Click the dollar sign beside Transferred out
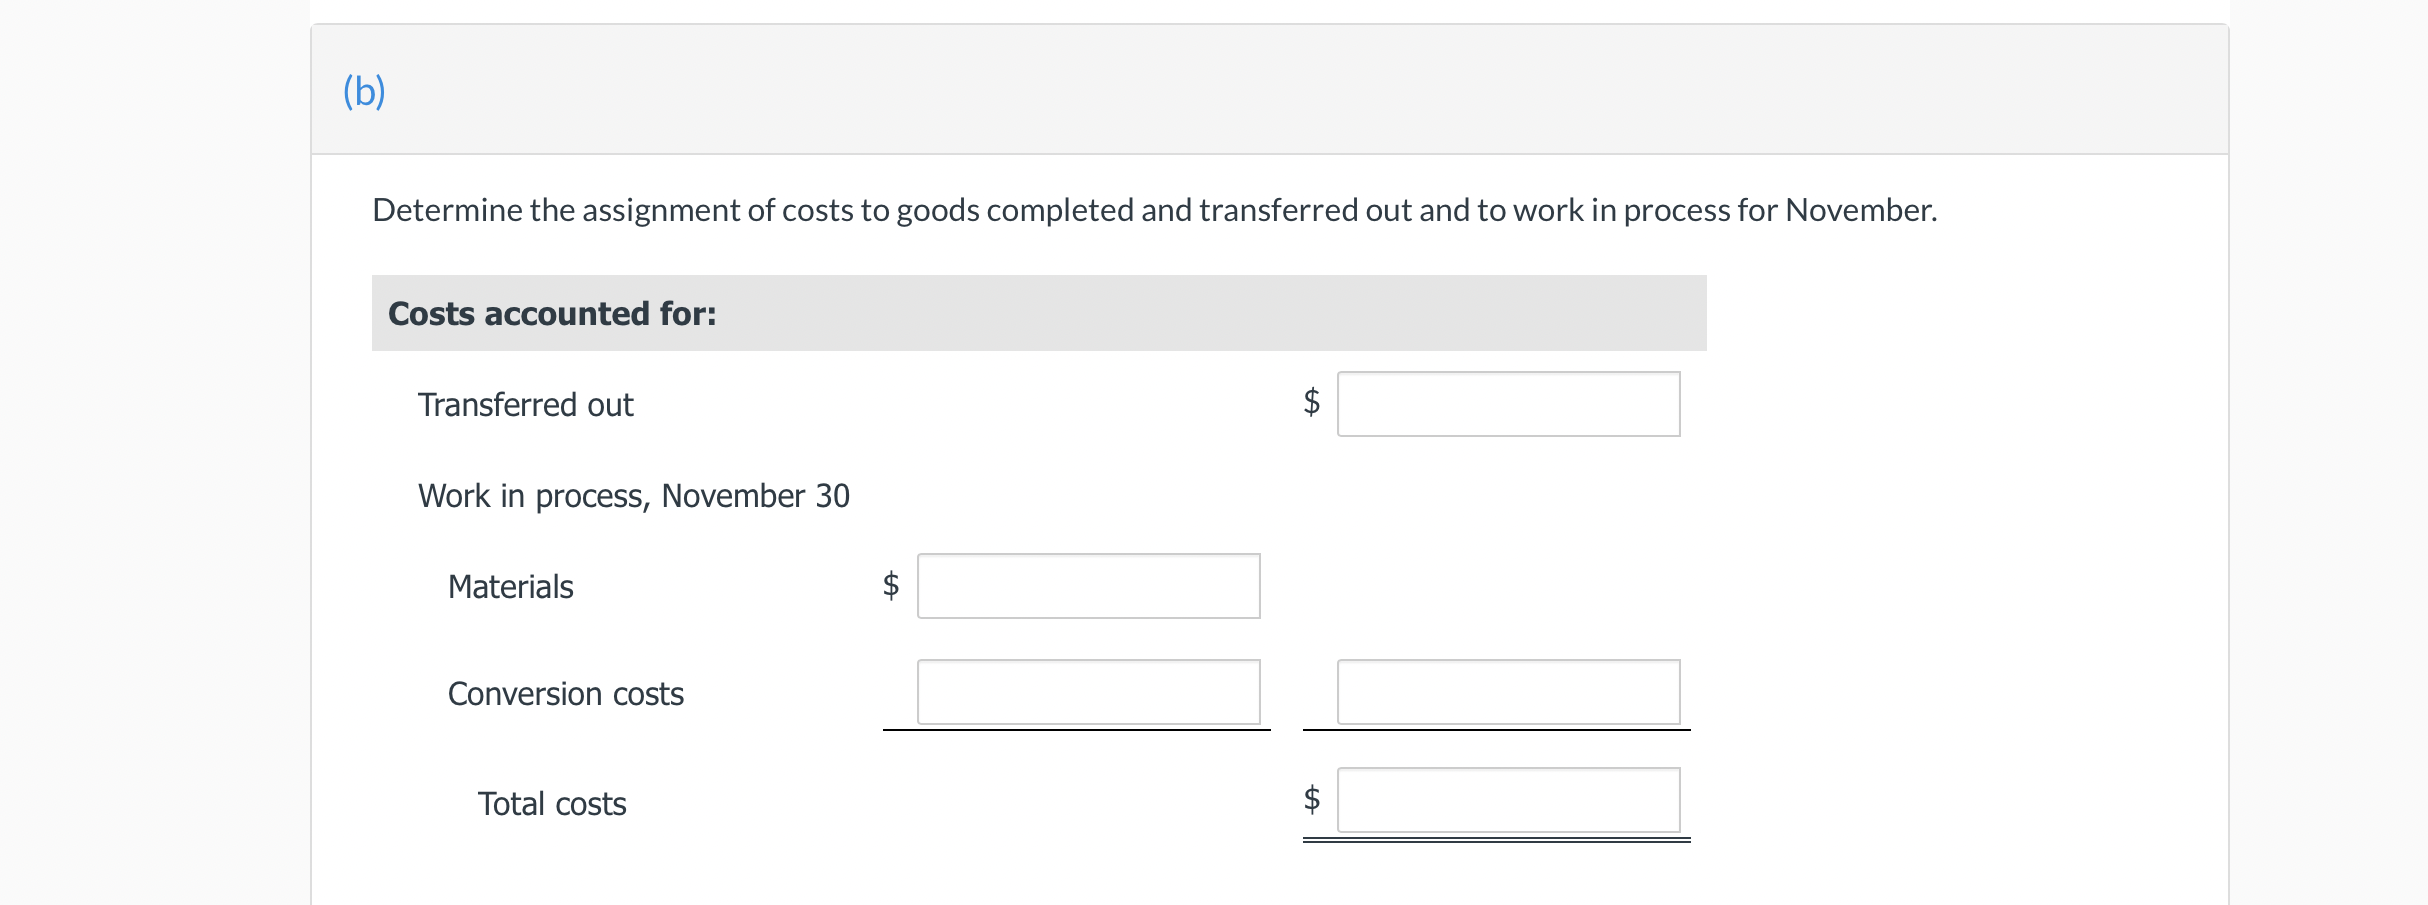 point(1311,403)
